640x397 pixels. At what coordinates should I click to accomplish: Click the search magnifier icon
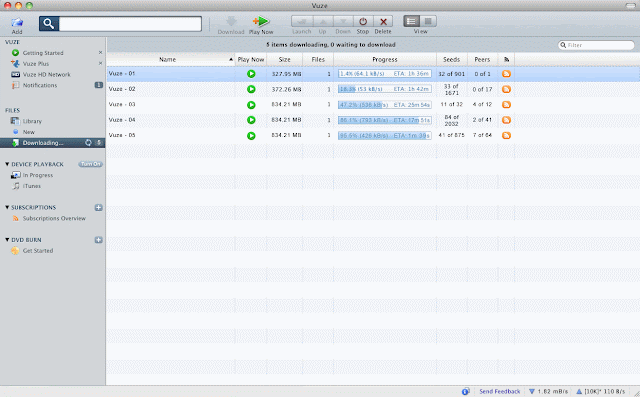[x=49, y=24]
